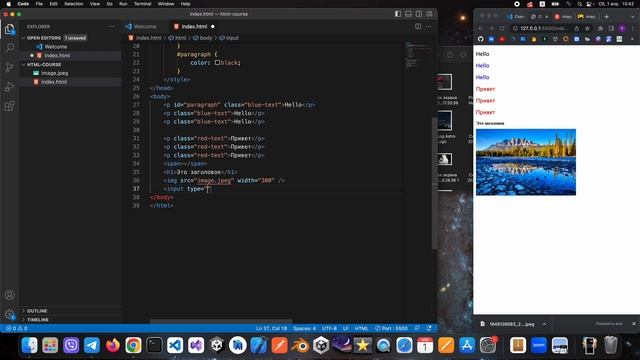Open the GitHub bookmark in Chrome
Image resolution: width=640 pixels, height=360 pixels.
(x=480, y=39)
